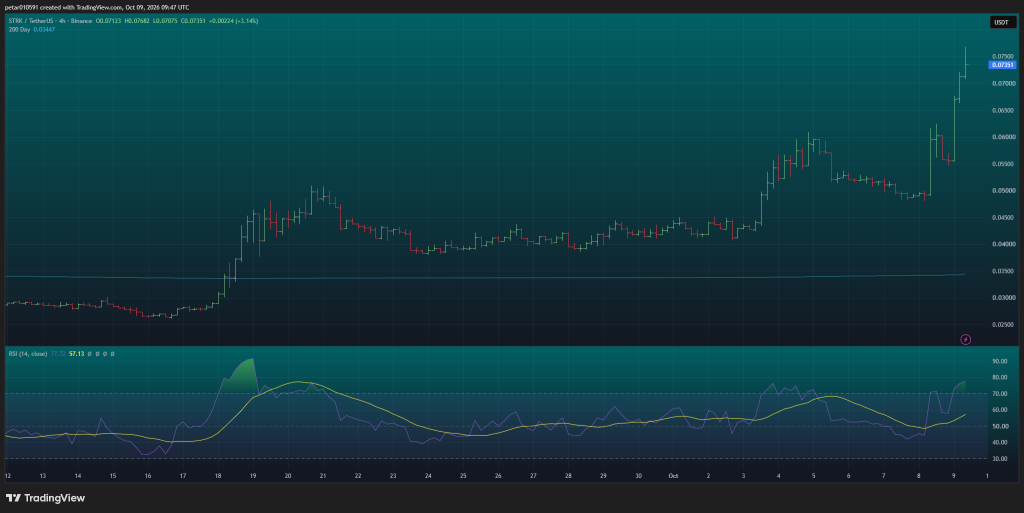Click the RSI axis label 50.00
Image resolution: width=1024 pixels, height=513 pixels.
(x=1000, y=426)
